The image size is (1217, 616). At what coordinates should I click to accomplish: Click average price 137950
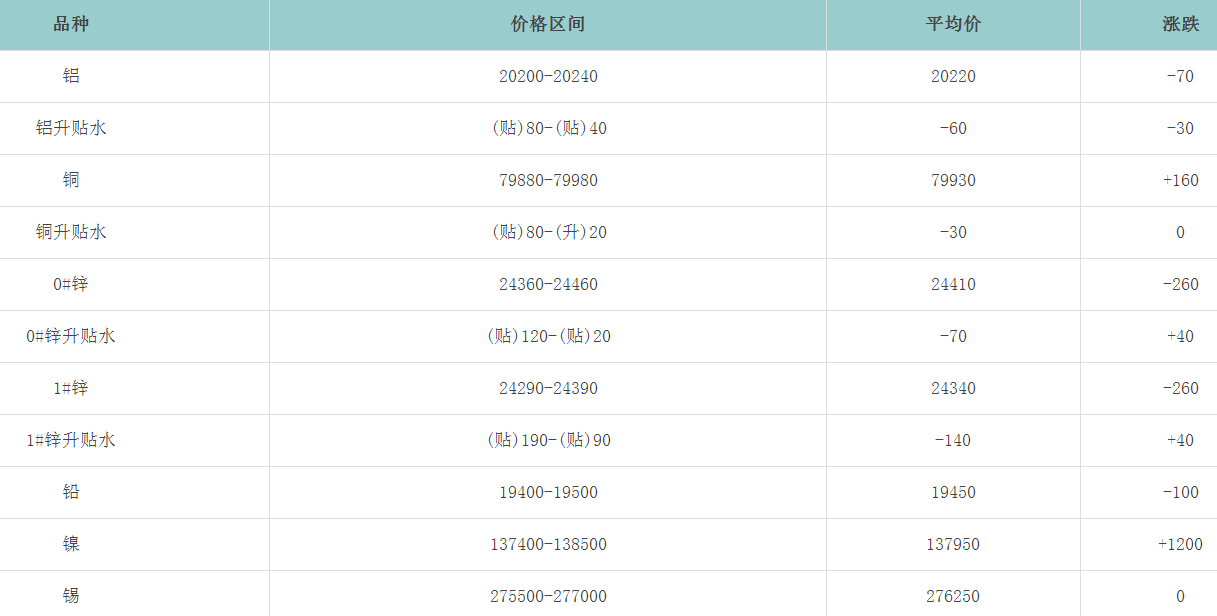click(x=953, y=544)
